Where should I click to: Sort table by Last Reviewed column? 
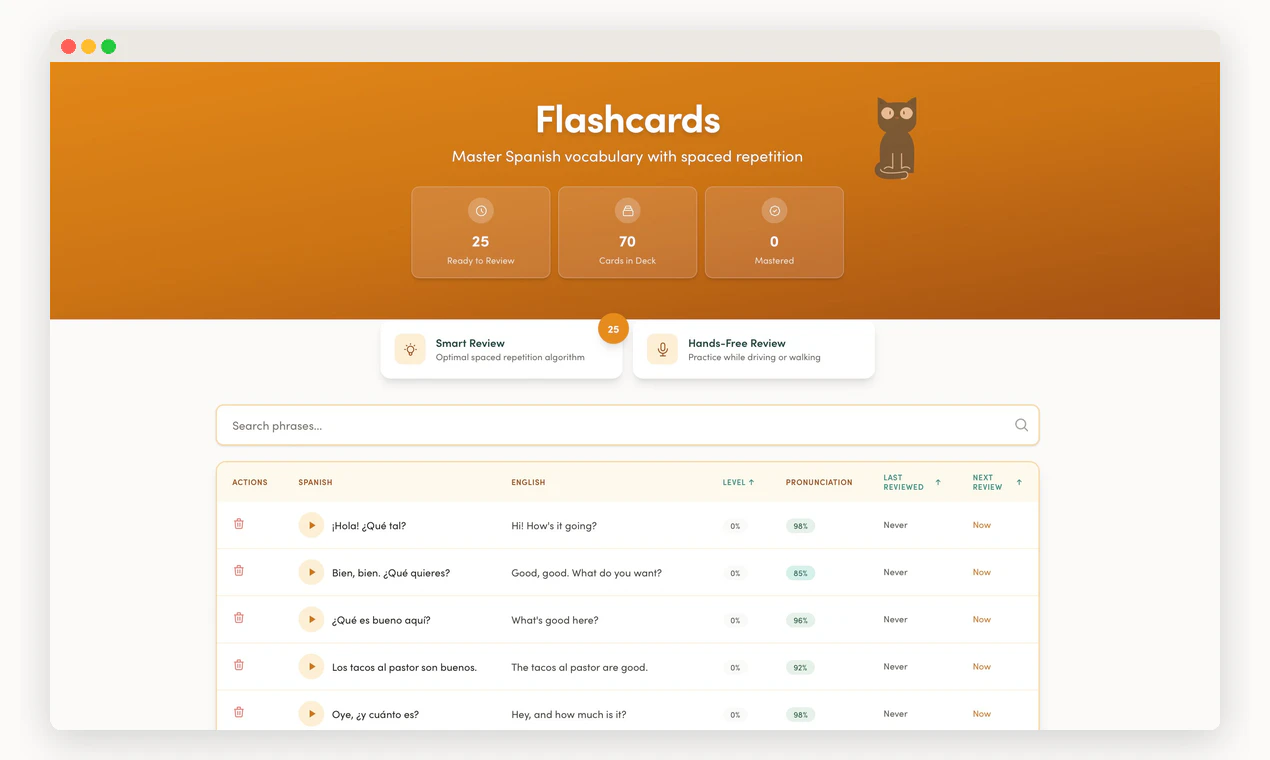tap(911, 482)
